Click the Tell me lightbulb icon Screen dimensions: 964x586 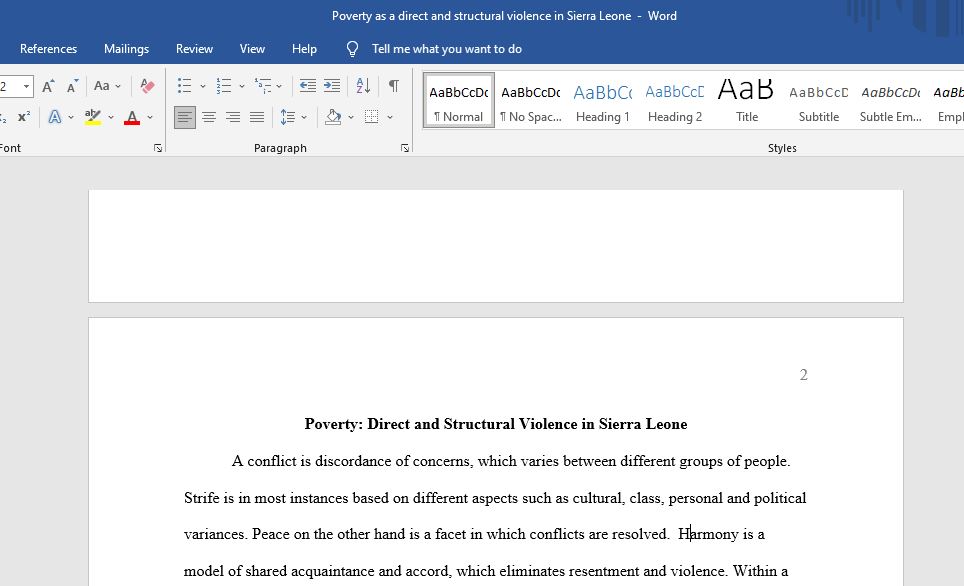[352, 49]
